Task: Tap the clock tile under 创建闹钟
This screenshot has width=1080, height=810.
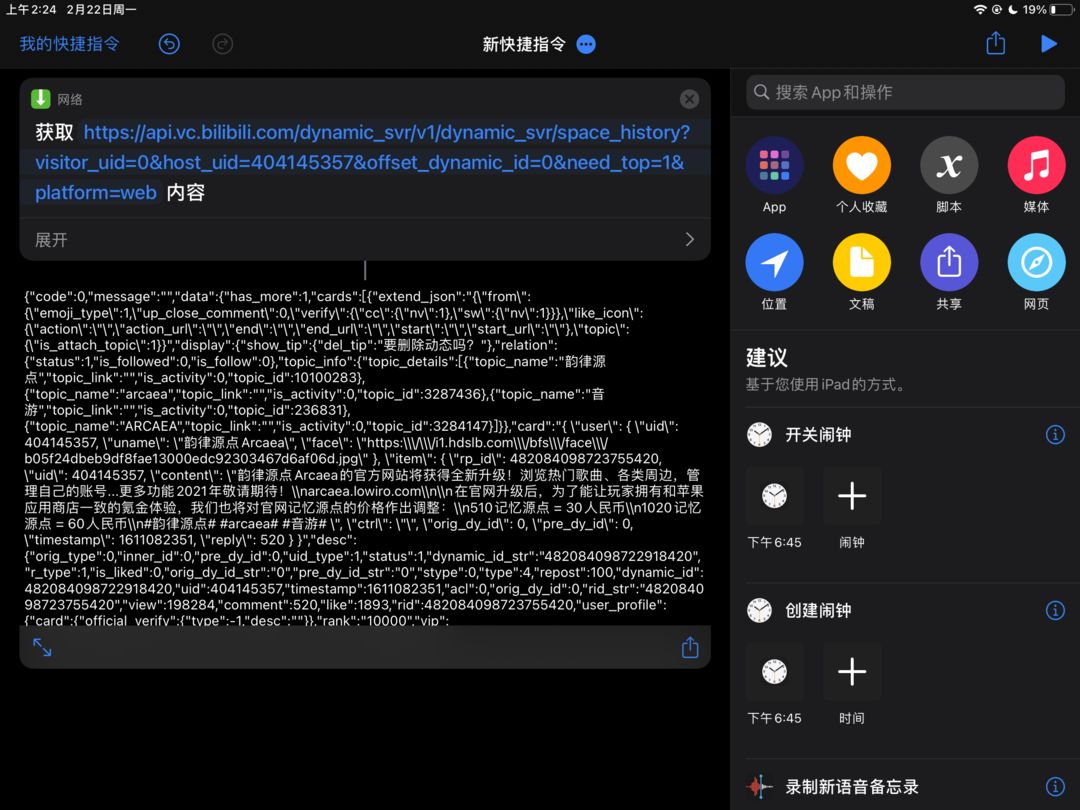Action: [x=774, y=672]
